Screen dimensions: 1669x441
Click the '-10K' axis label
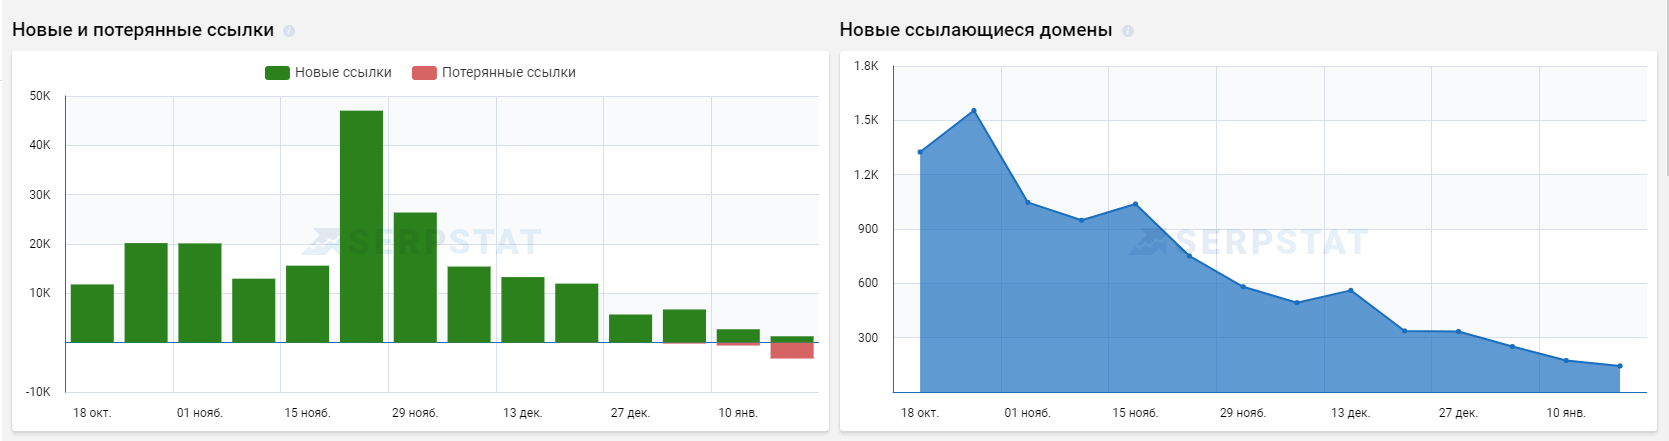pyautogui.click(x=38, y=392)
